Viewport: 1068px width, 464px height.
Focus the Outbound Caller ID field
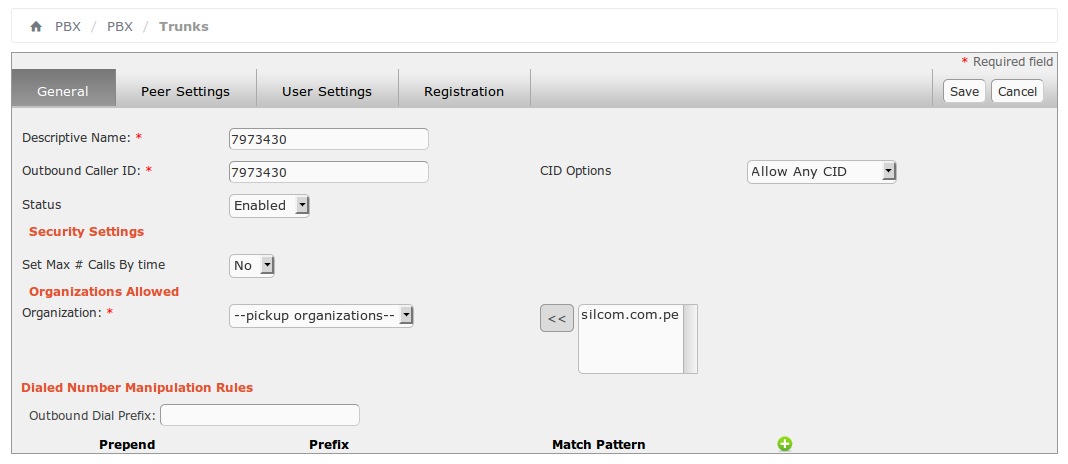click(328, 172)
